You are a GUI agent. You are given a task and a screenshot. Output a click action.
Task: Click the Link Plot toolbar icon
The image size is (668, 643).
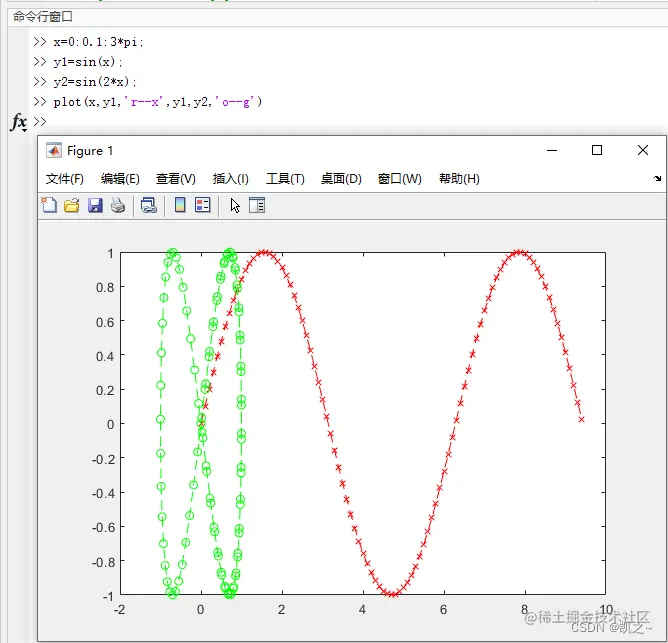pyautogui.click(x=149, y=205)
